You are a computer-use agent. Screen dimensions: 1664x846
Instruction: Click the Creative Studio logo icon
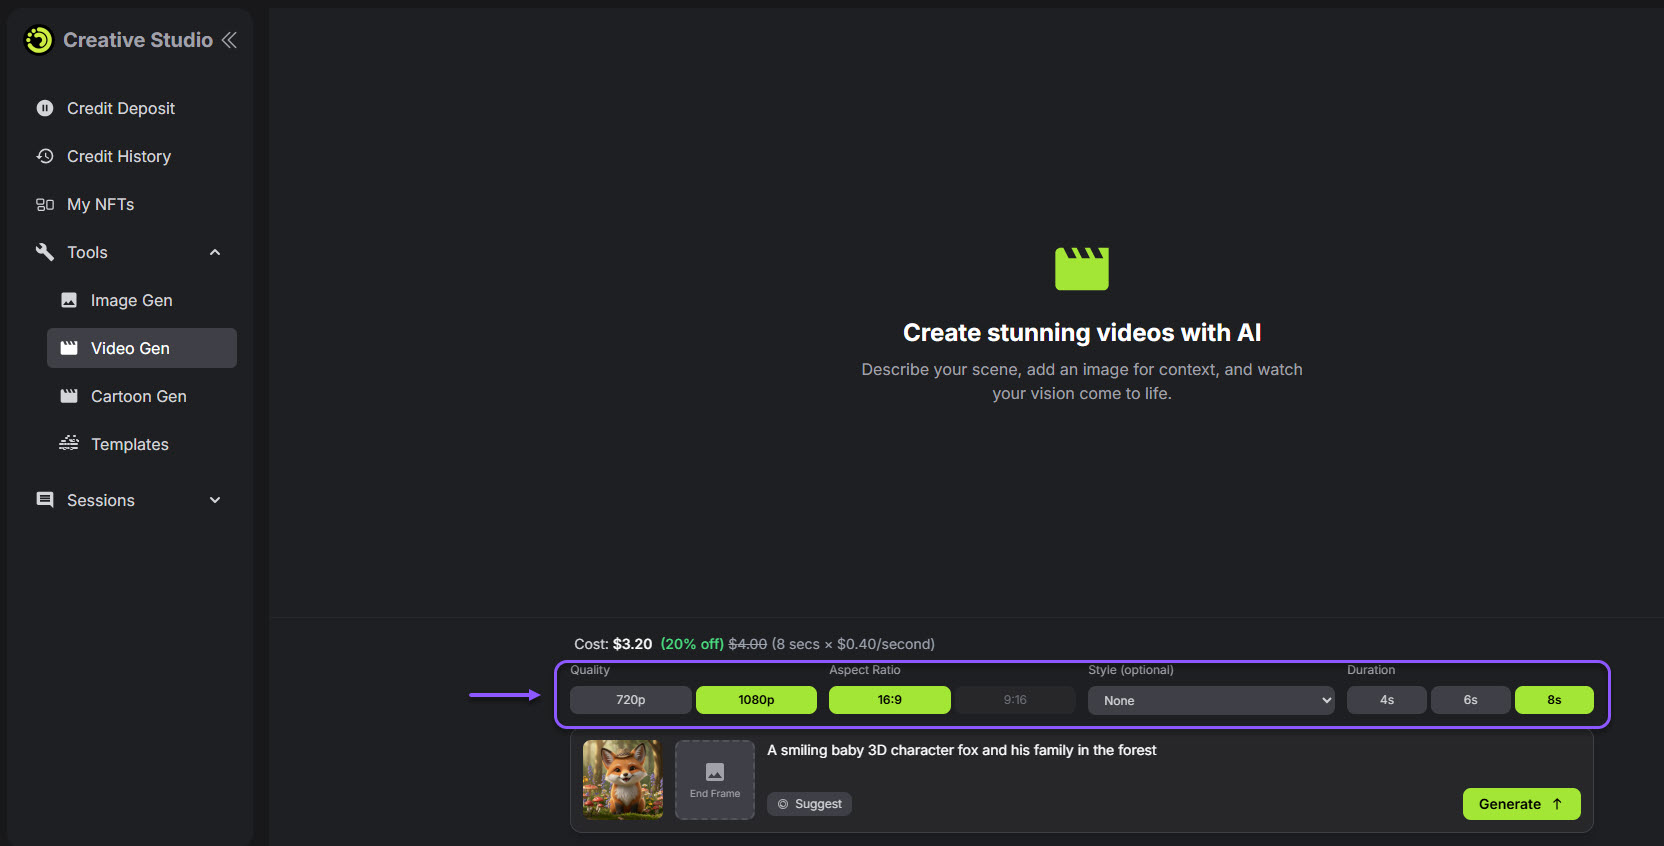tap(39, 40)
